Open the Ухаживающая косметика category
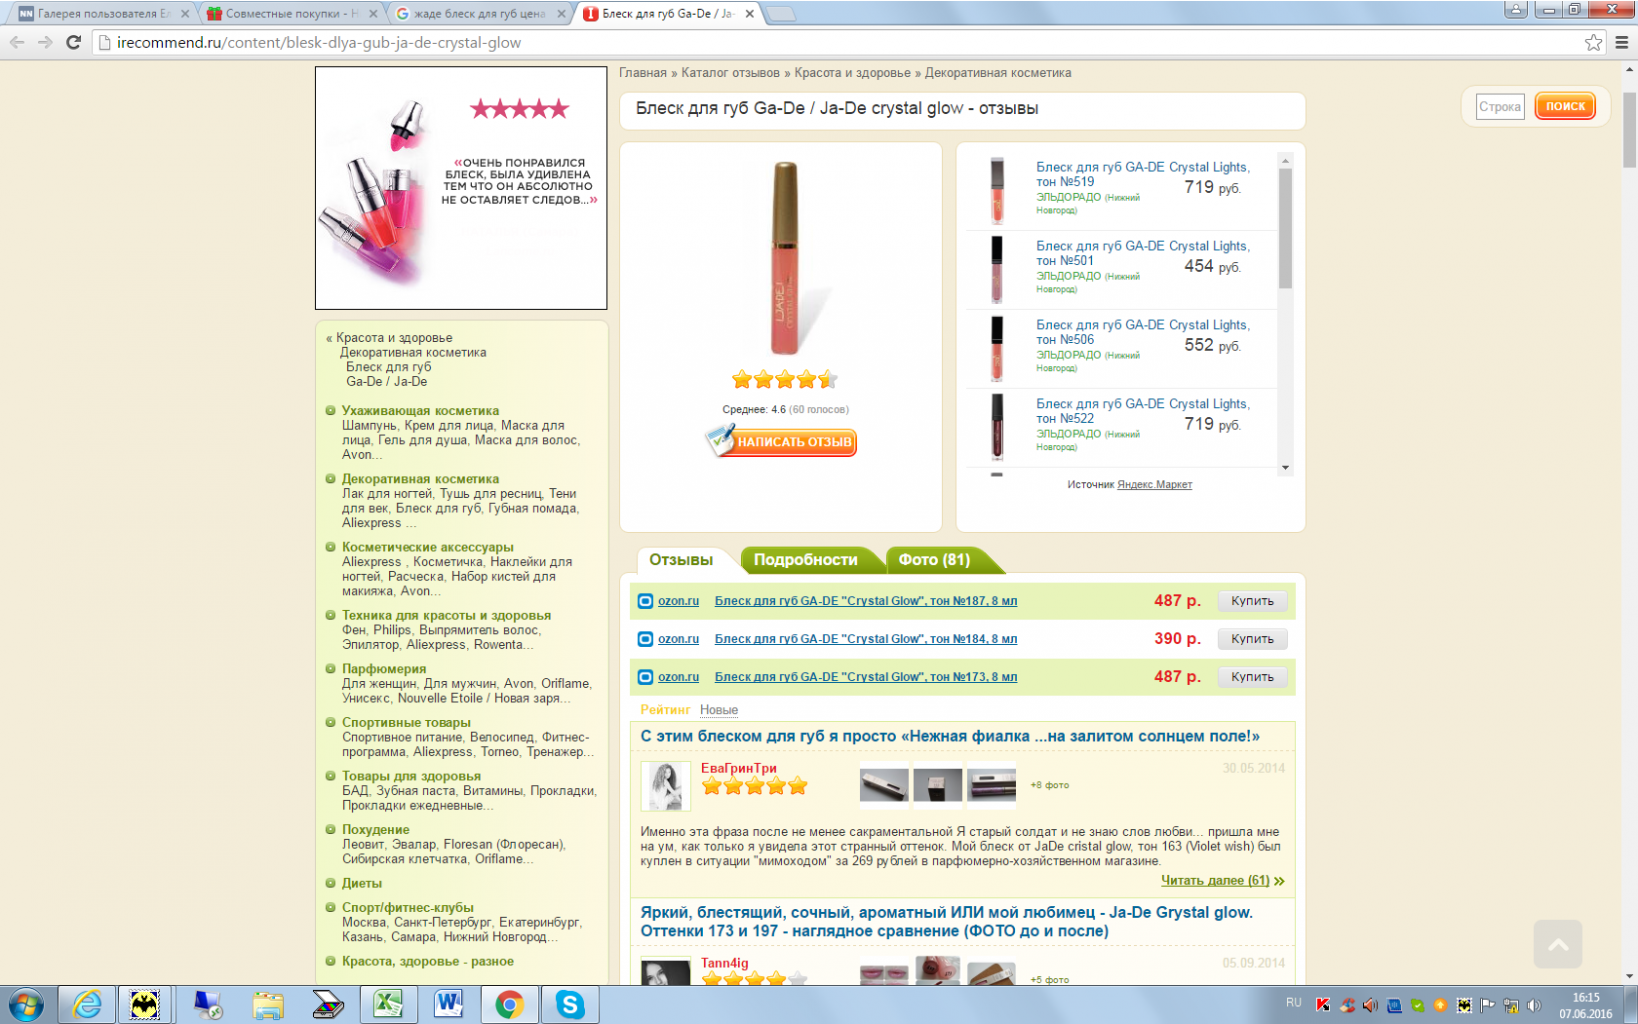Screen dimensions: 1638x1024 (x=420, y=411)
